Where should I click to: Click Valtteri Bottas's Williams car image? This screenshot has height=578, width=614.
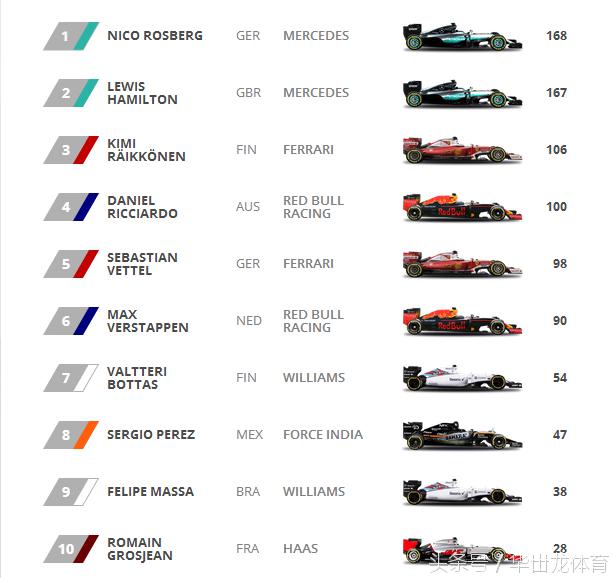pos(461,379)
